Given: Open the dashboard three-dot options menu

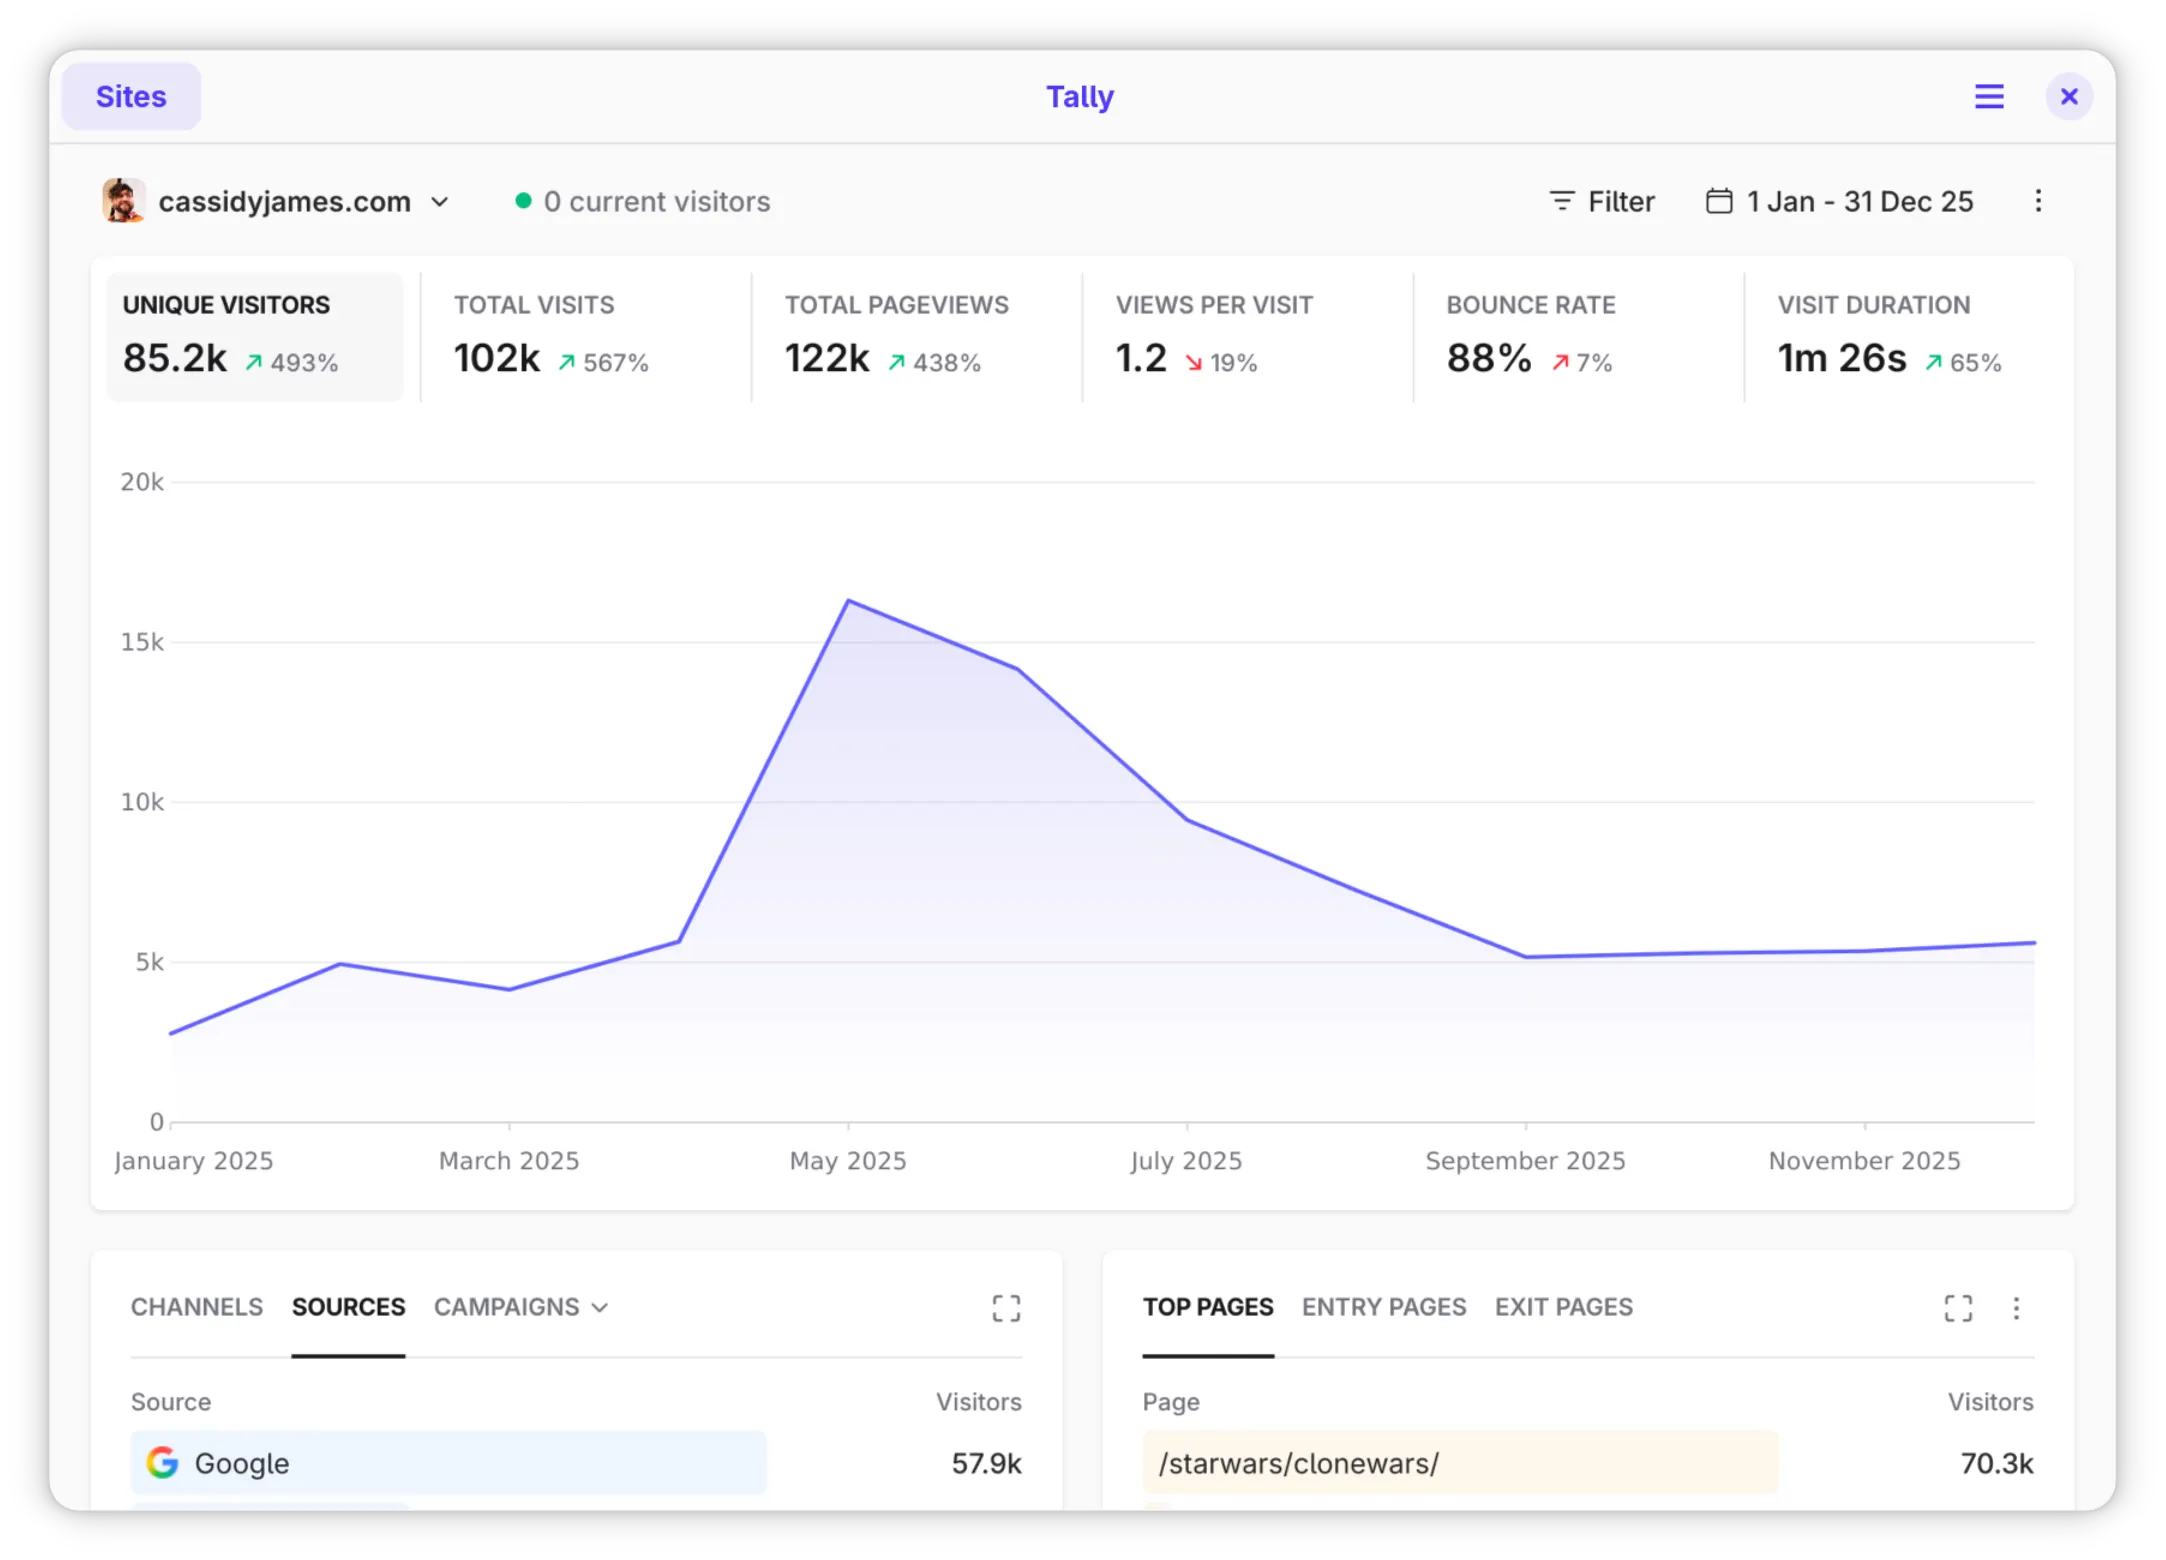Looking at the screenshot, I should (2038, 201).
